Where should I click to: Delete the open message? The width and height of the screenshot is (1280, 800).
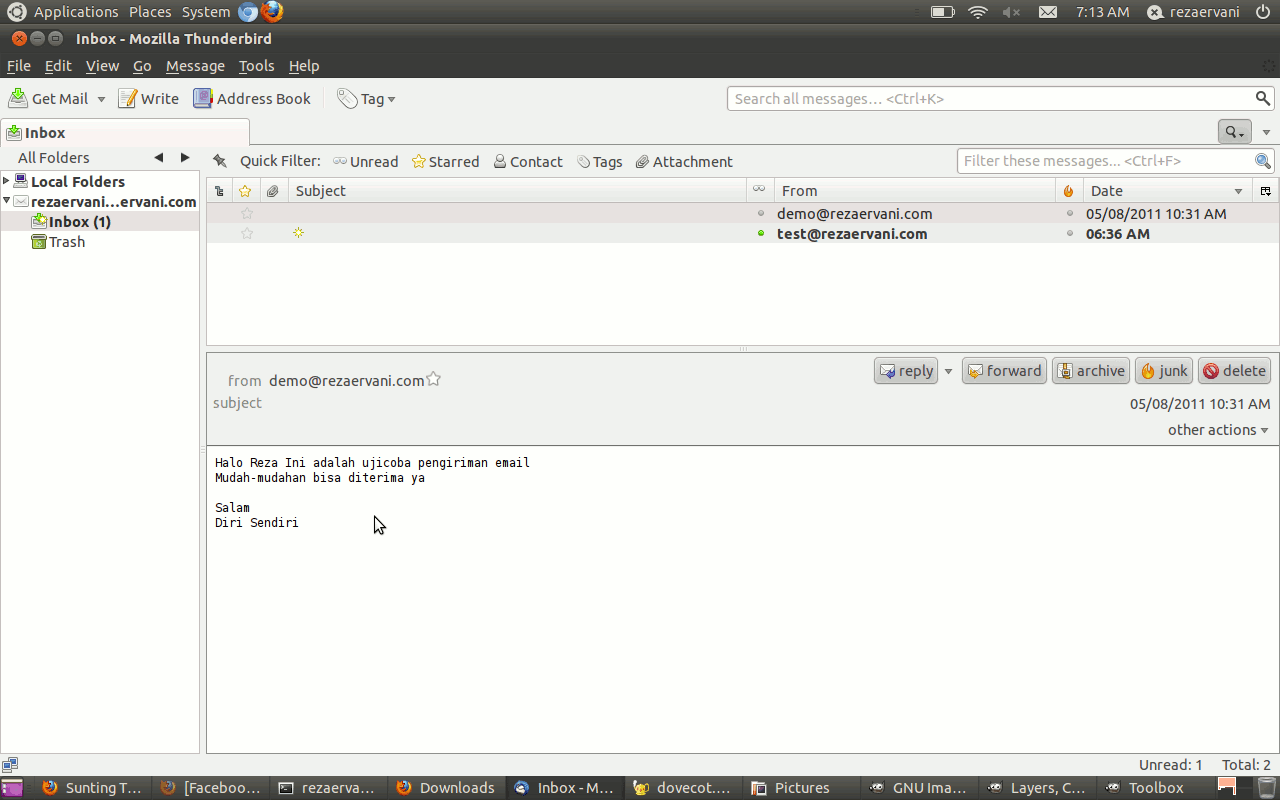pos(1234,371)
